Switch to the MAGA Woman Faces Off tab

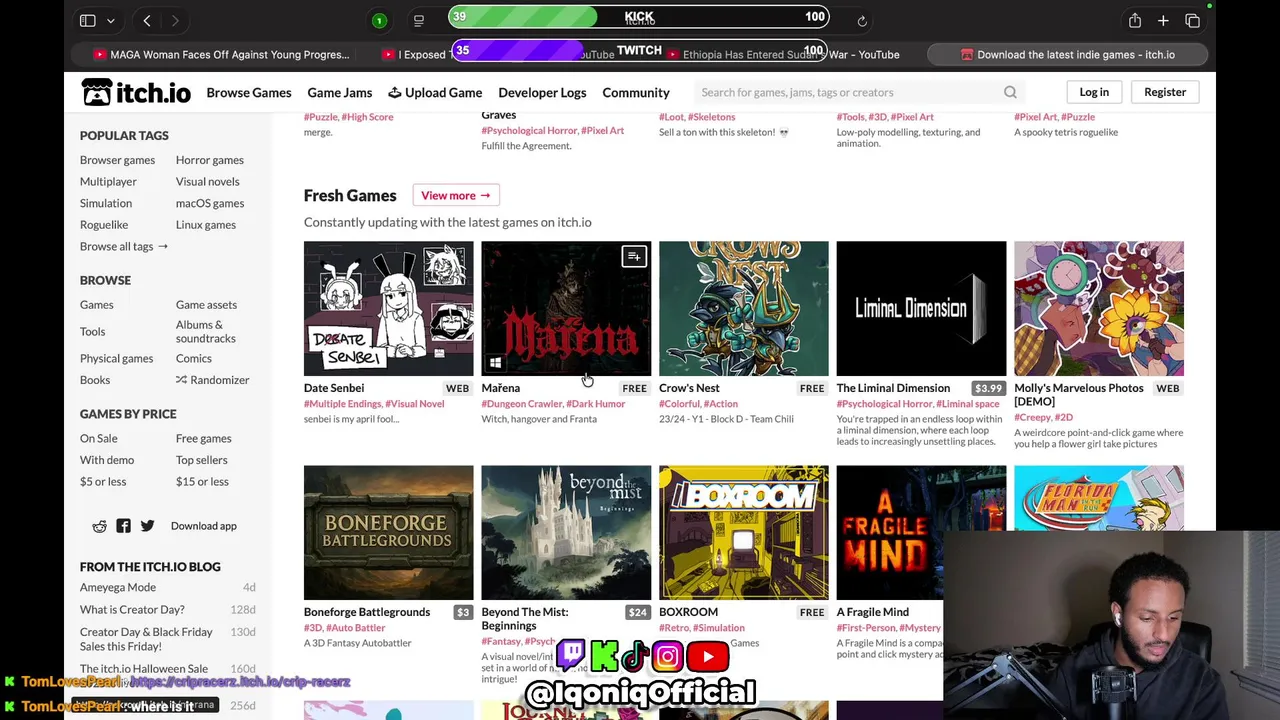point(221,54)
